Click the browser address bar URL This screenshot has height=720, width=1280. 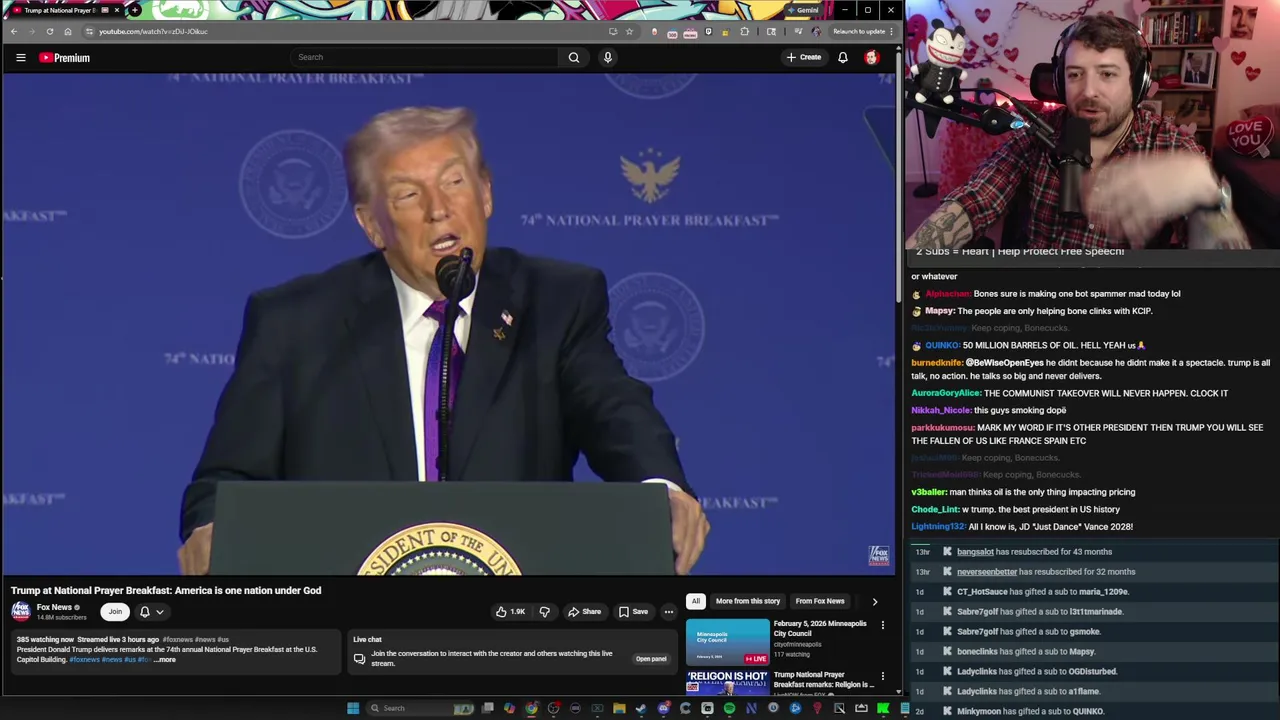153,31
